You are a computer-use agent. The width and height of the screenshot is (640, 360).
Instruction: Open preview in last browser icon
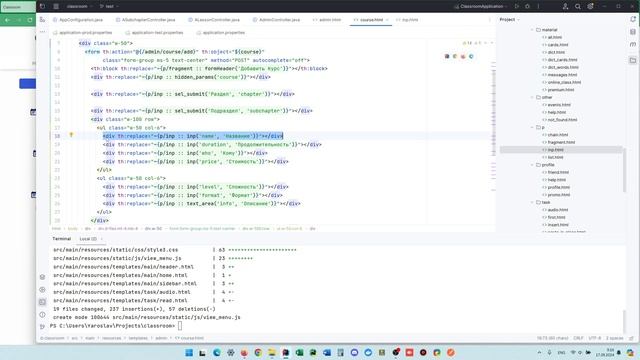coord(471,56)
